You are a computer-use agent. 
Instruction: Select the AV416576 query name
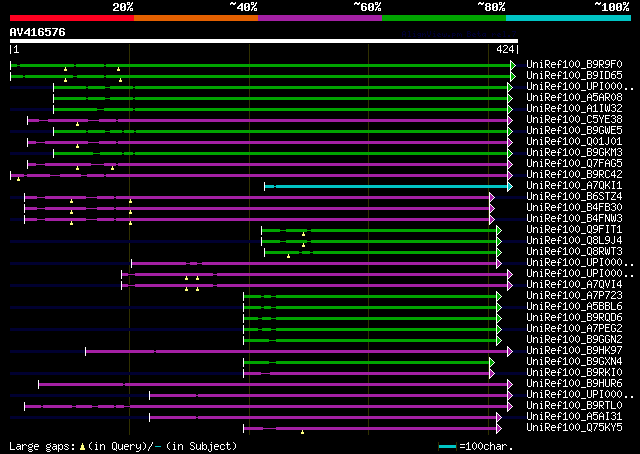38,32
